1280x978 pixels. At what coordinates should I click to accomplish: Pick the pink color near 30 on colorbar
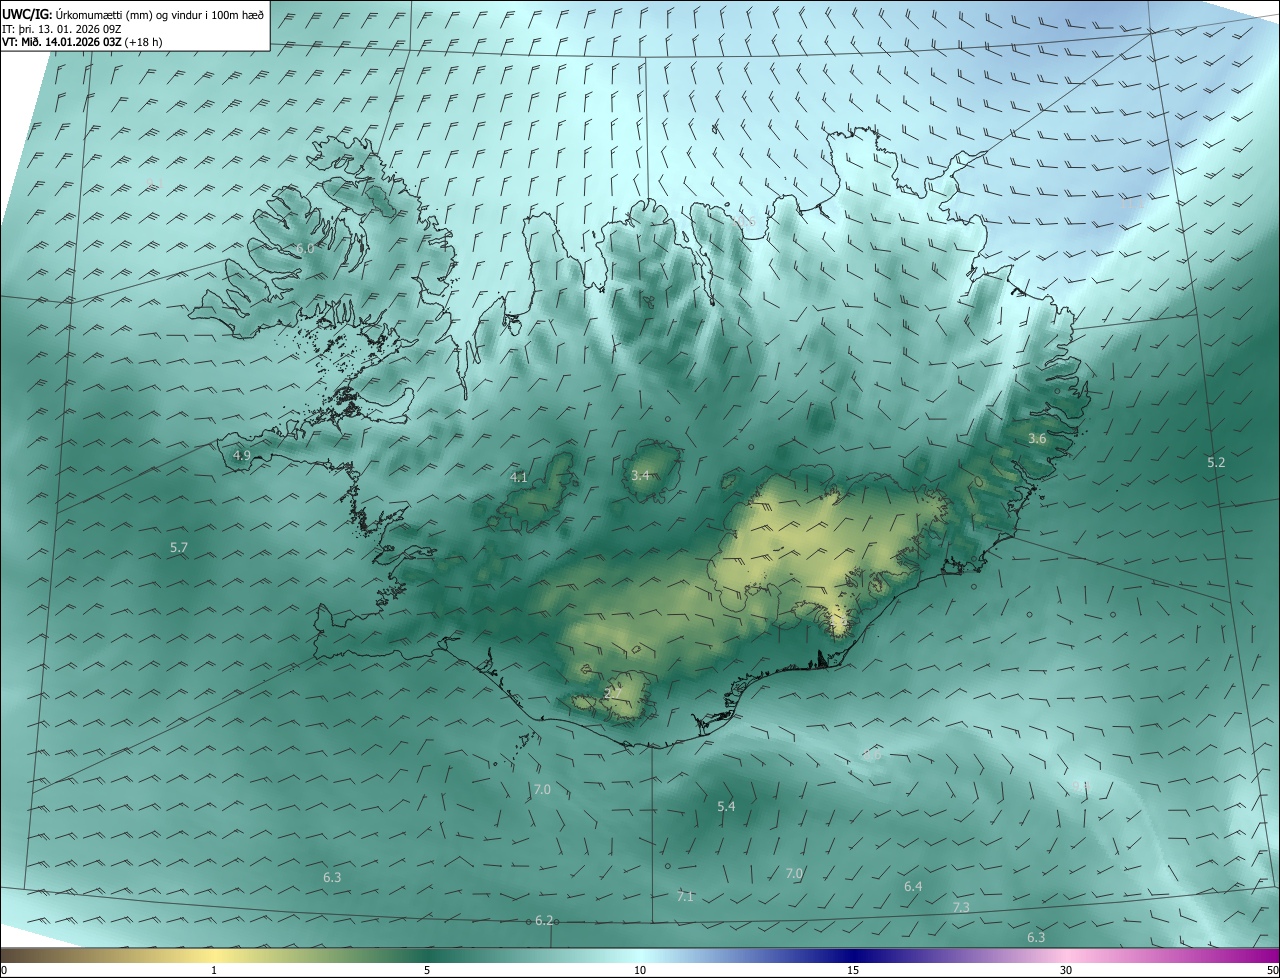pyautogui.click(x=1066, y=956)
